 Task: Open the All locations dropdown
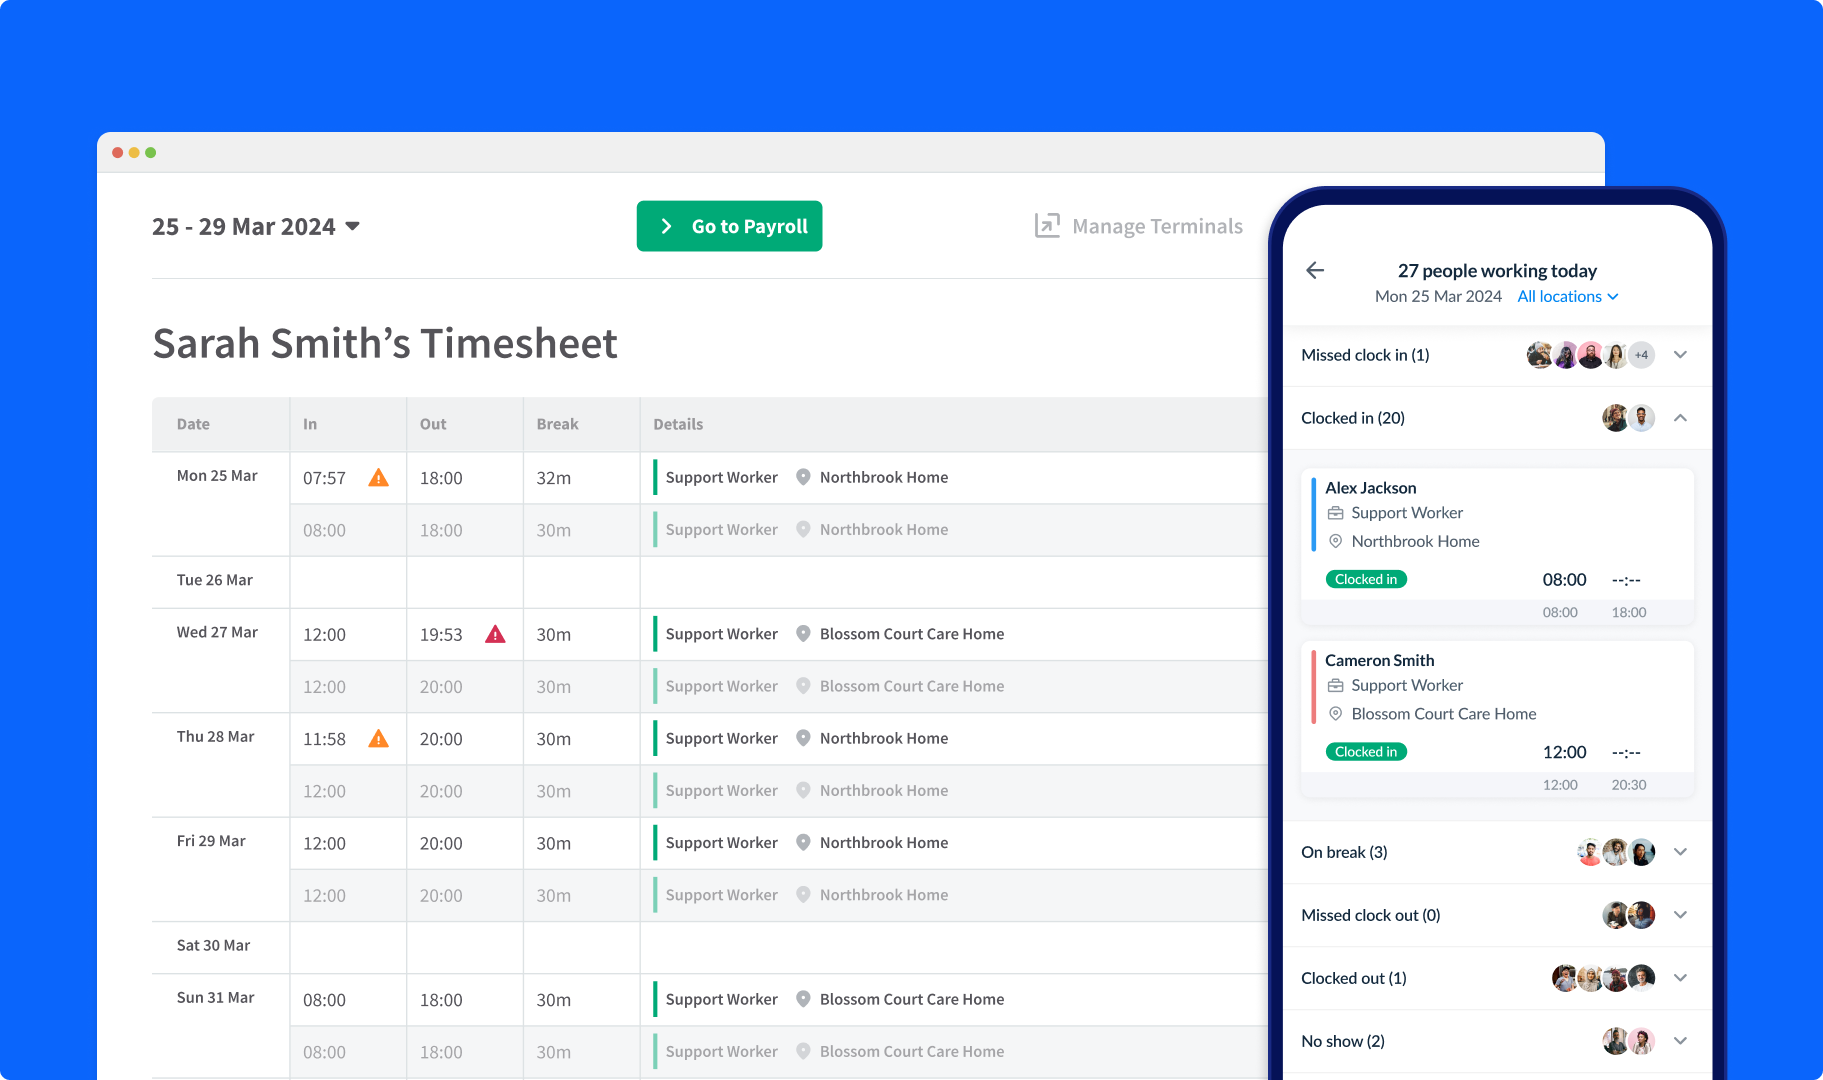pos(1566,296)
